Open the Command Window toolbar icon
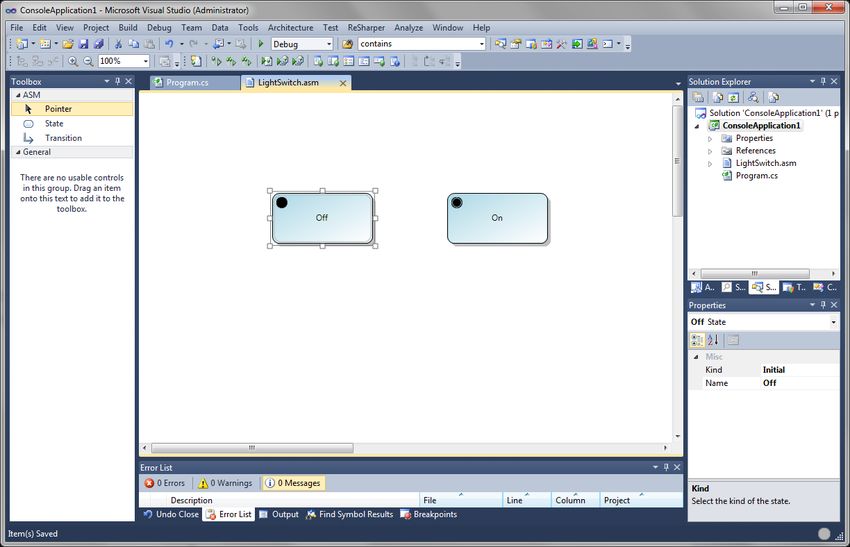Image resolution: width=850 pixels, height=547 pixels. pos(608,44)
